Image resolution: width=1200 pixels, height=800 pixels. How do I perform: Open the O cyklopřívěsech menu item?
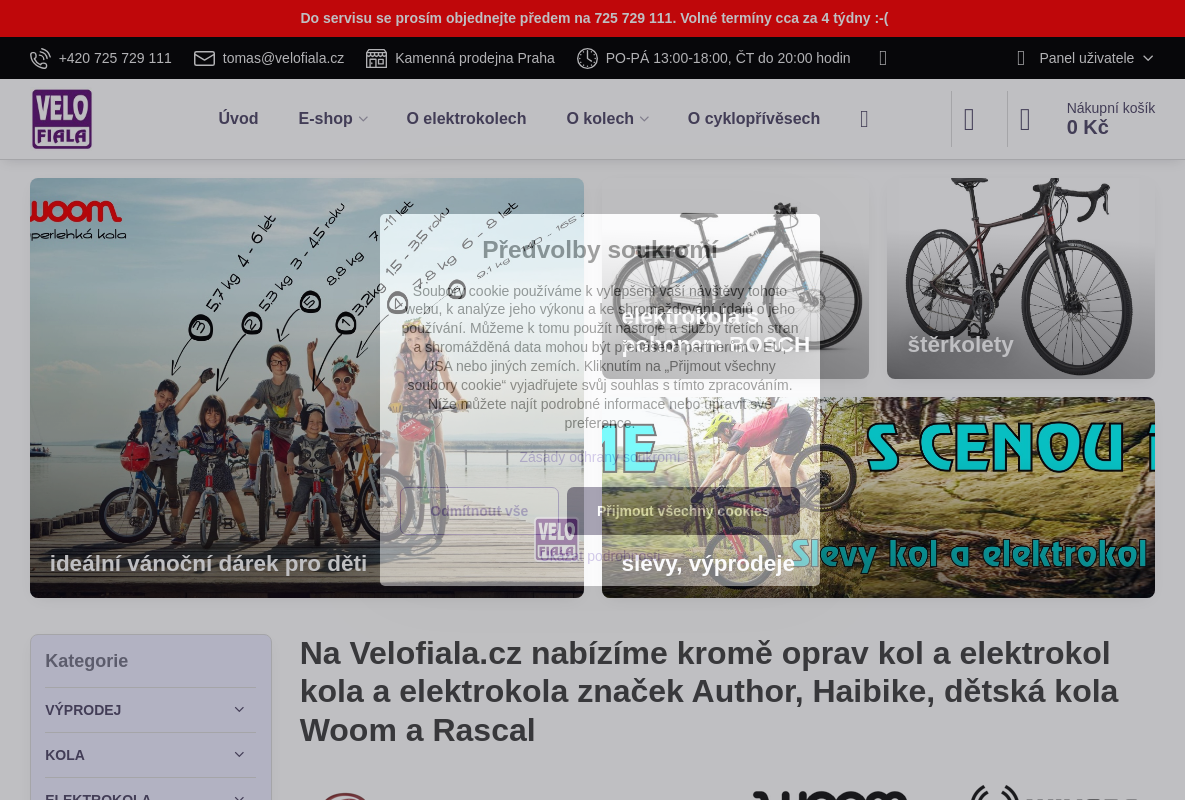pyautogui.click(x=754, y=118)
